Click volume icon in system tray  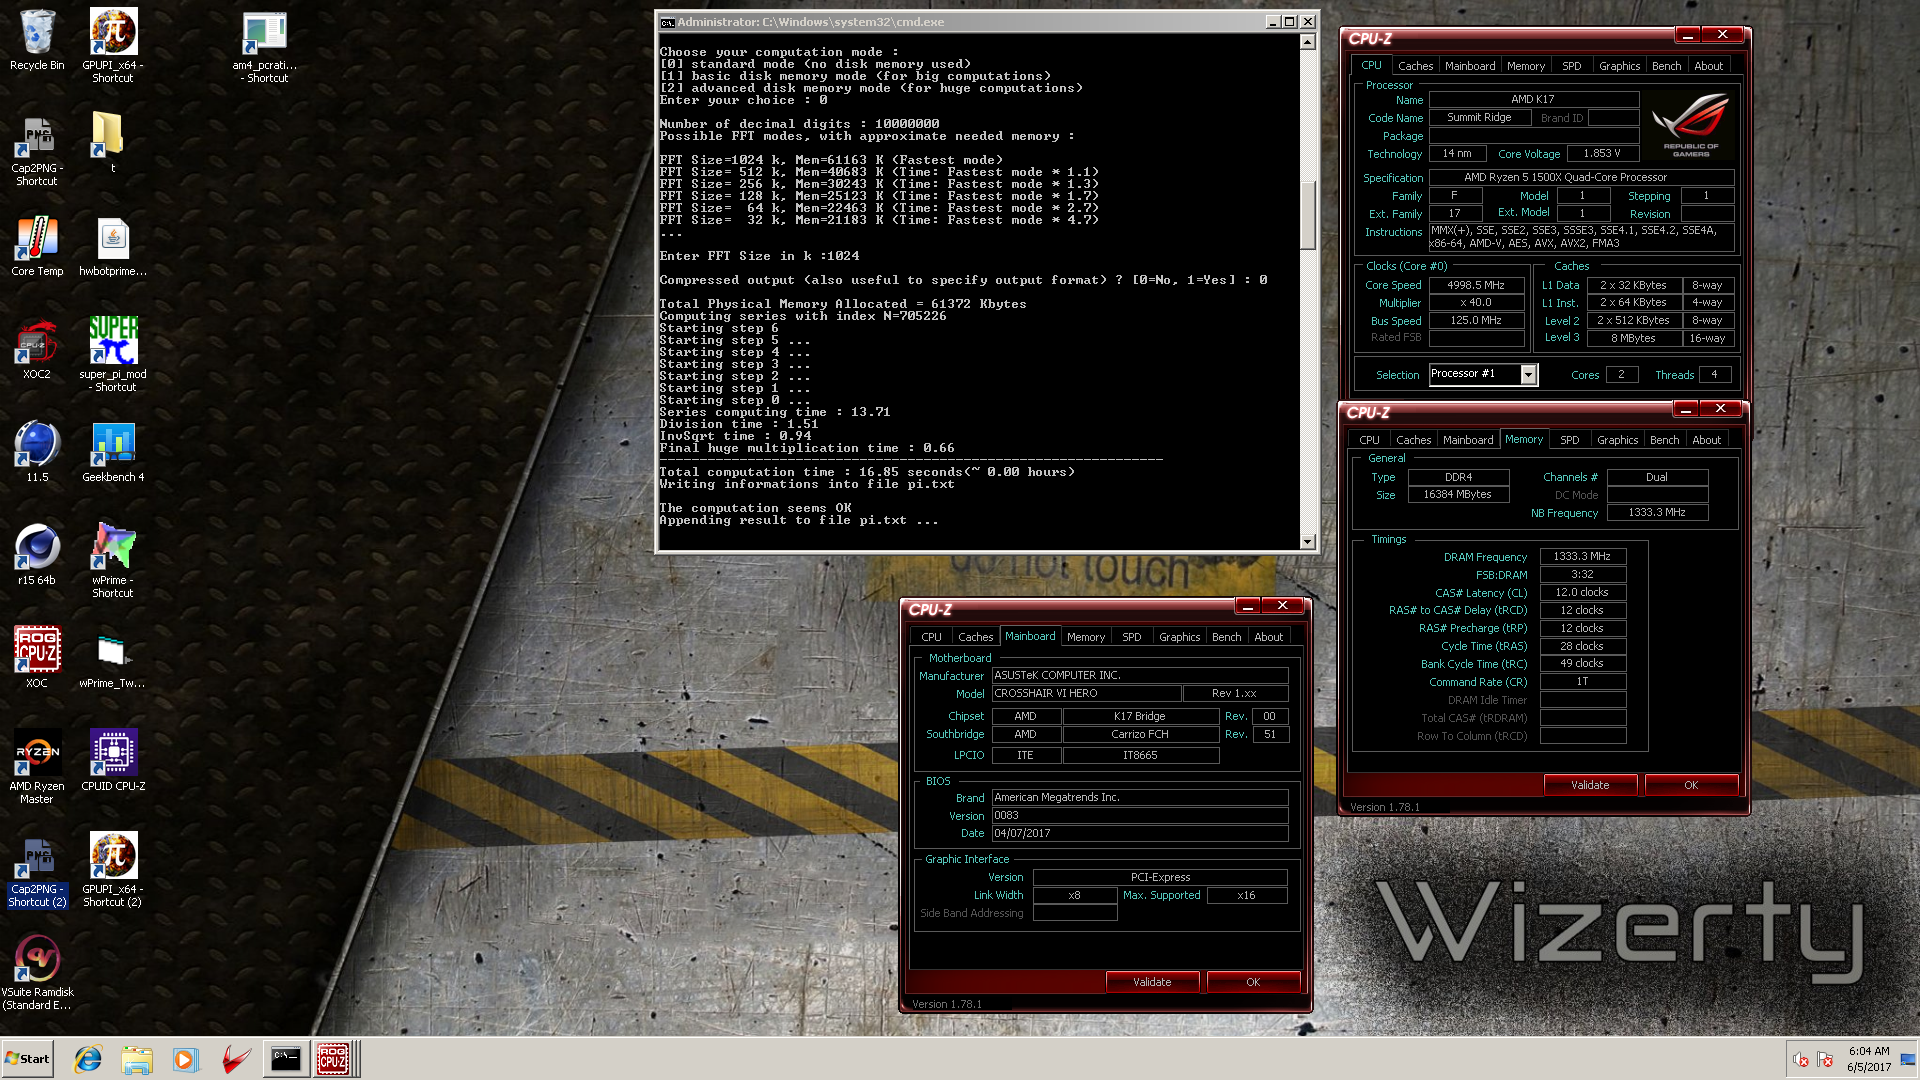coord(1800,1060)
